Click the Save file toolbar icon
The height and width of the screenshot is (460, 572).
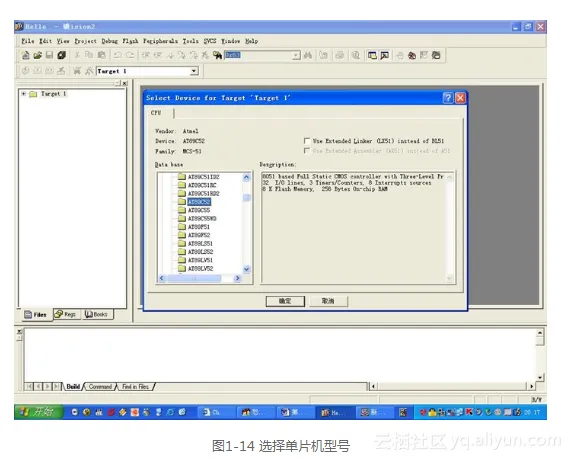tap(49, 55)
